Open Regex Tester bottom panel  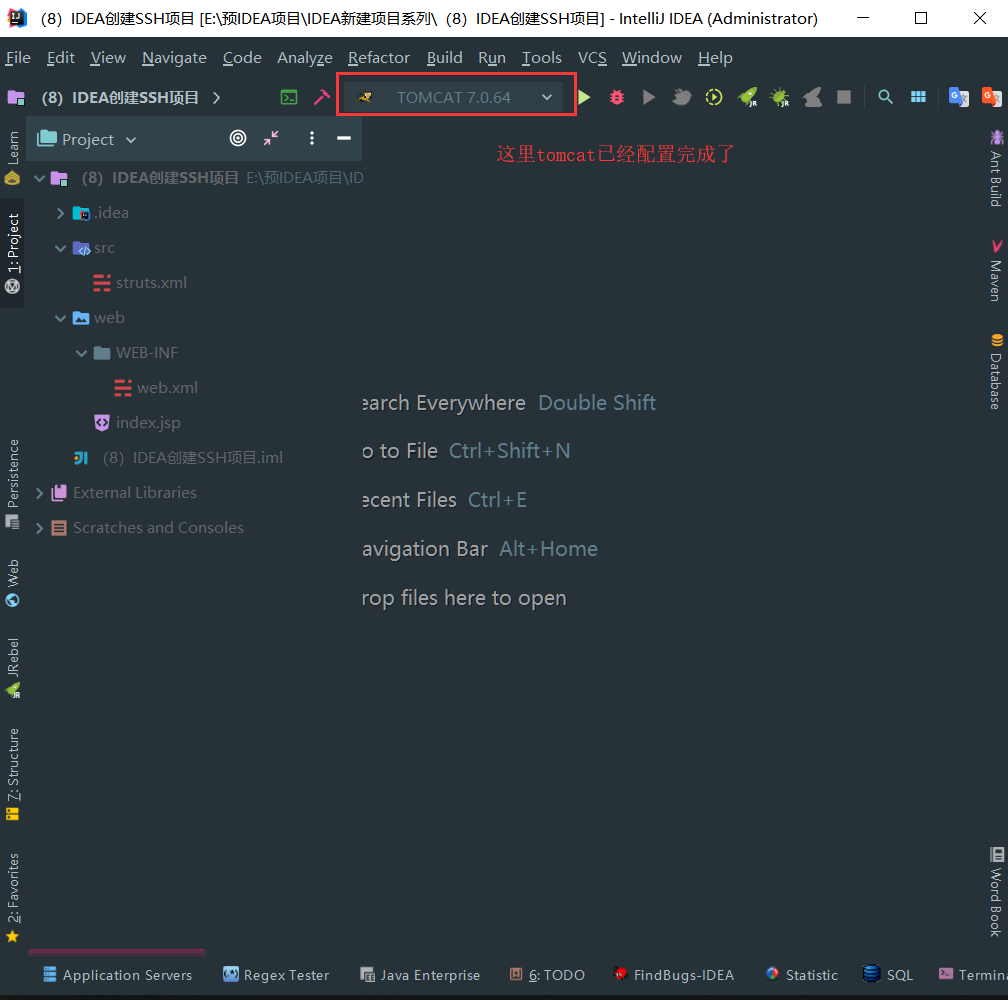click(x=276, y=975)
